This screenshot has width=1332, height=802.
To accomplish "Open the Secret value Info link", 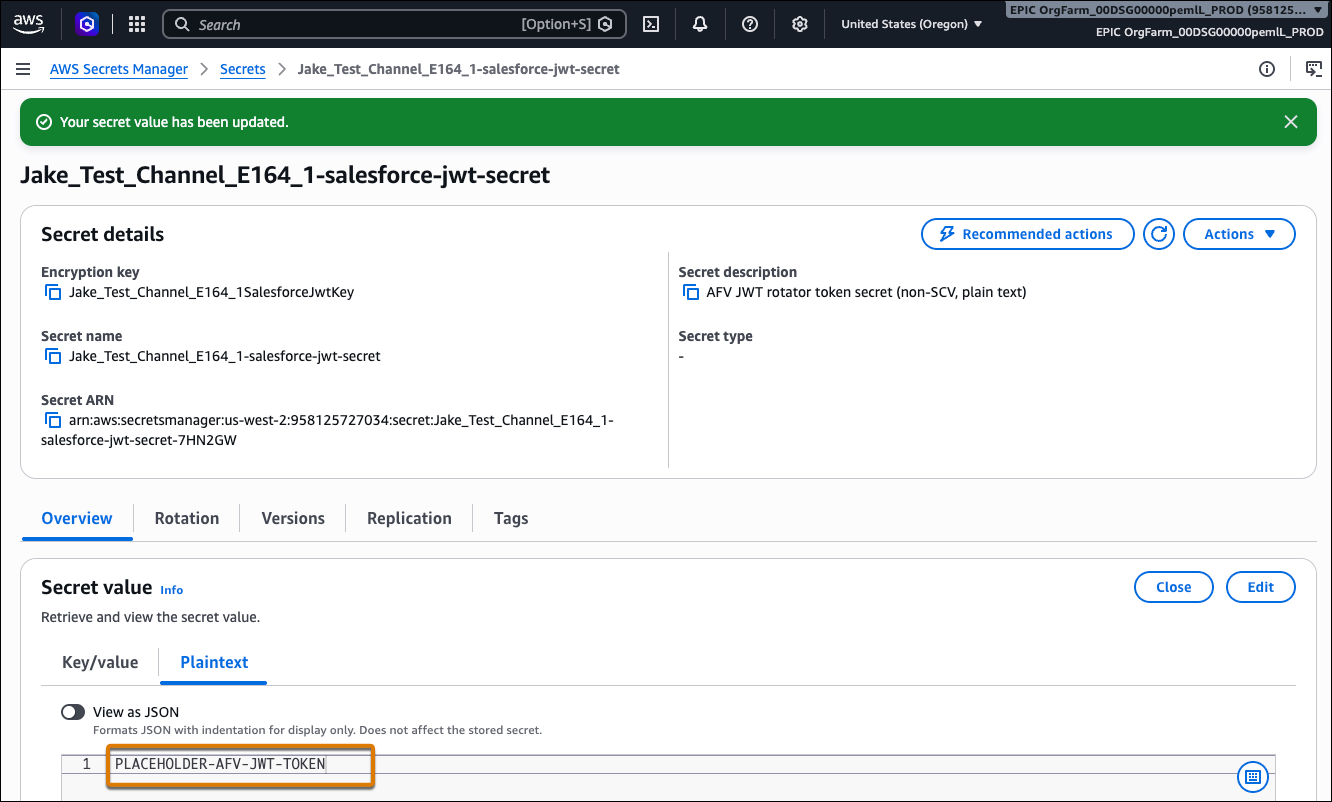I will coord(172,590).
